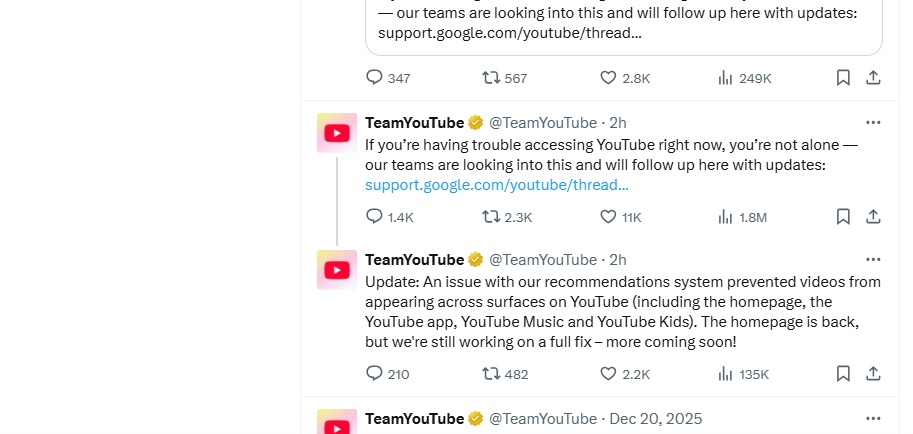The image size is (913, 434).
Task: Open the Dec 20, 2025 timestamp link
Action: coord(655,418)
